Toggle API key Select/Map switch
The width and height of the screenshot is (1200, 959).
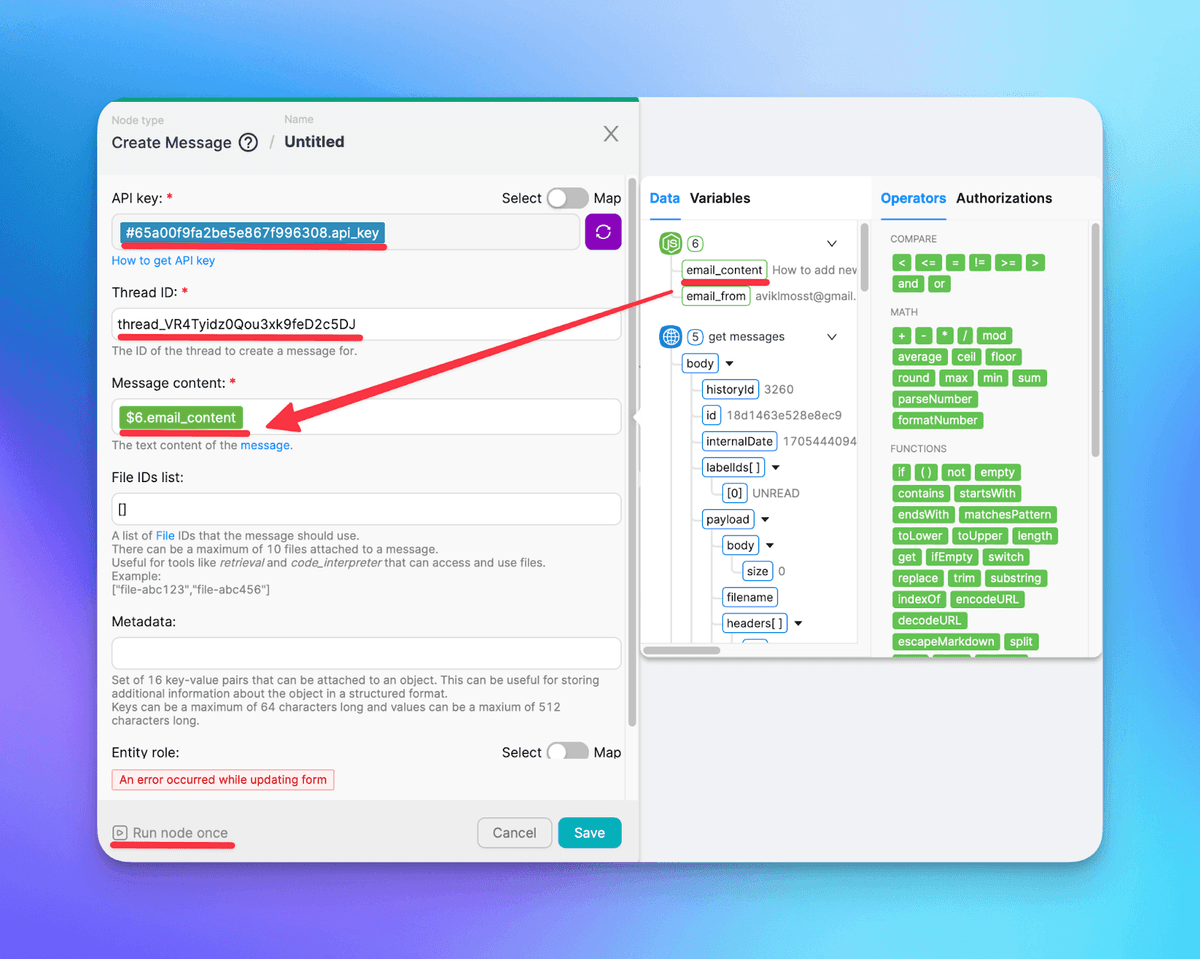point(567,198)
